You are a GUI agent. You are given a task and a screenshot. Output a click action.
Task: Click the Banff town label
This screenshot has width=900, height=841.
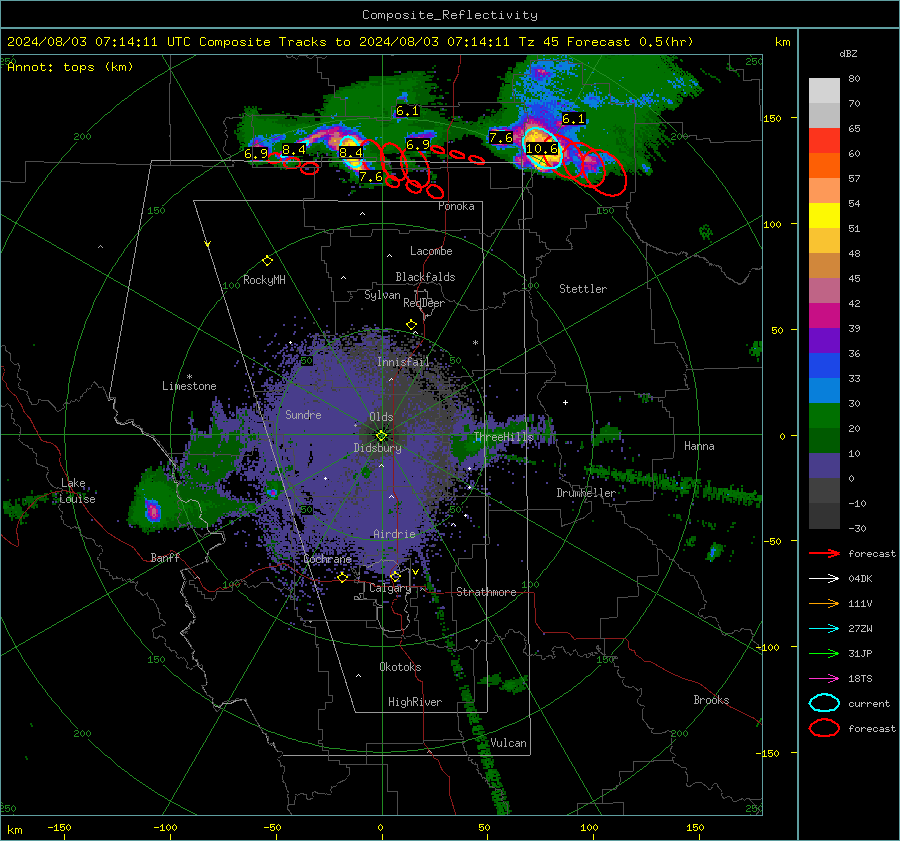165,557
